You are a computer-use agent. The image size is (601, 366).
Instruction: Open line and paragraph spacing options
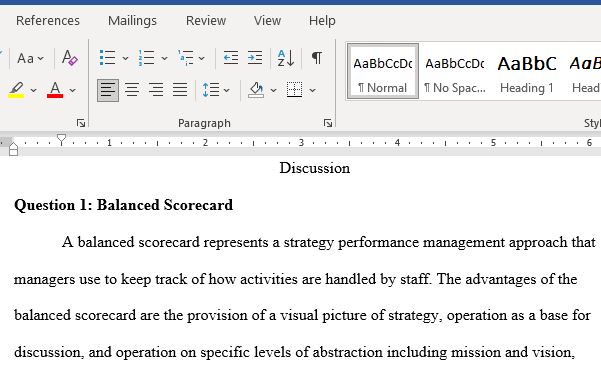211,90
